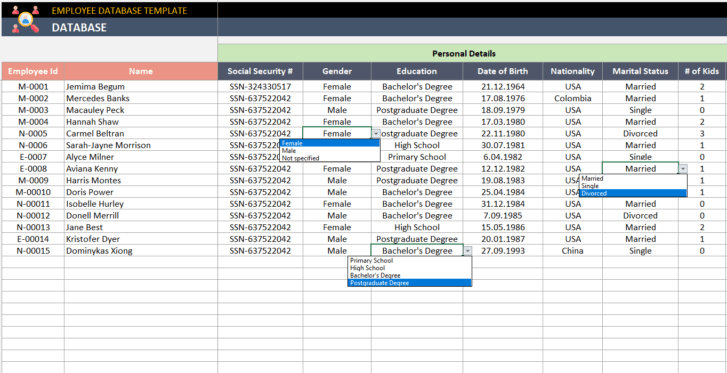Select date of birth 30.07.1981
This screenshot has width=727, height=373.
[503, 145]
